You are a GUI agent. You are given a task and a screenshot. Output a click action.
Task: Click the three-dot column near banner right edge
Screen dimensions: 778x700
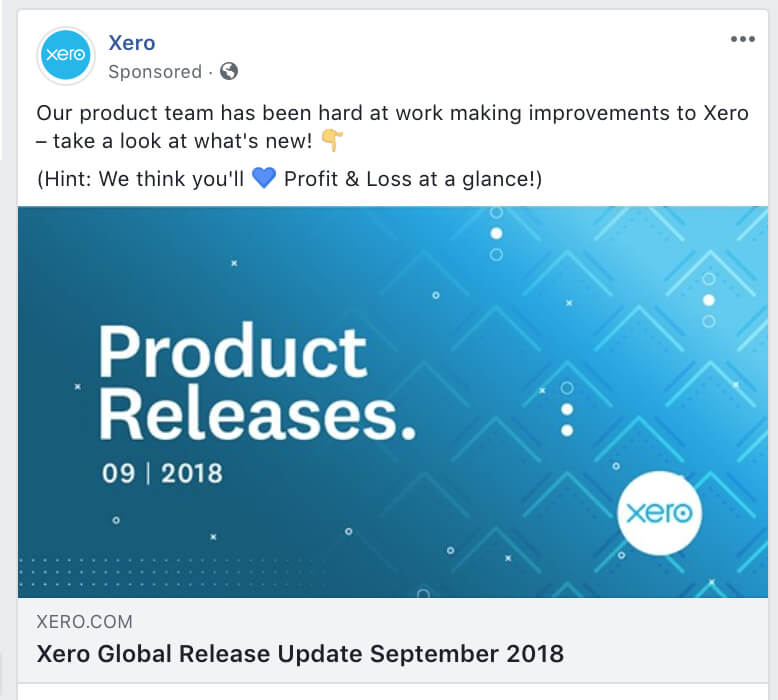(x=709, y=300)
